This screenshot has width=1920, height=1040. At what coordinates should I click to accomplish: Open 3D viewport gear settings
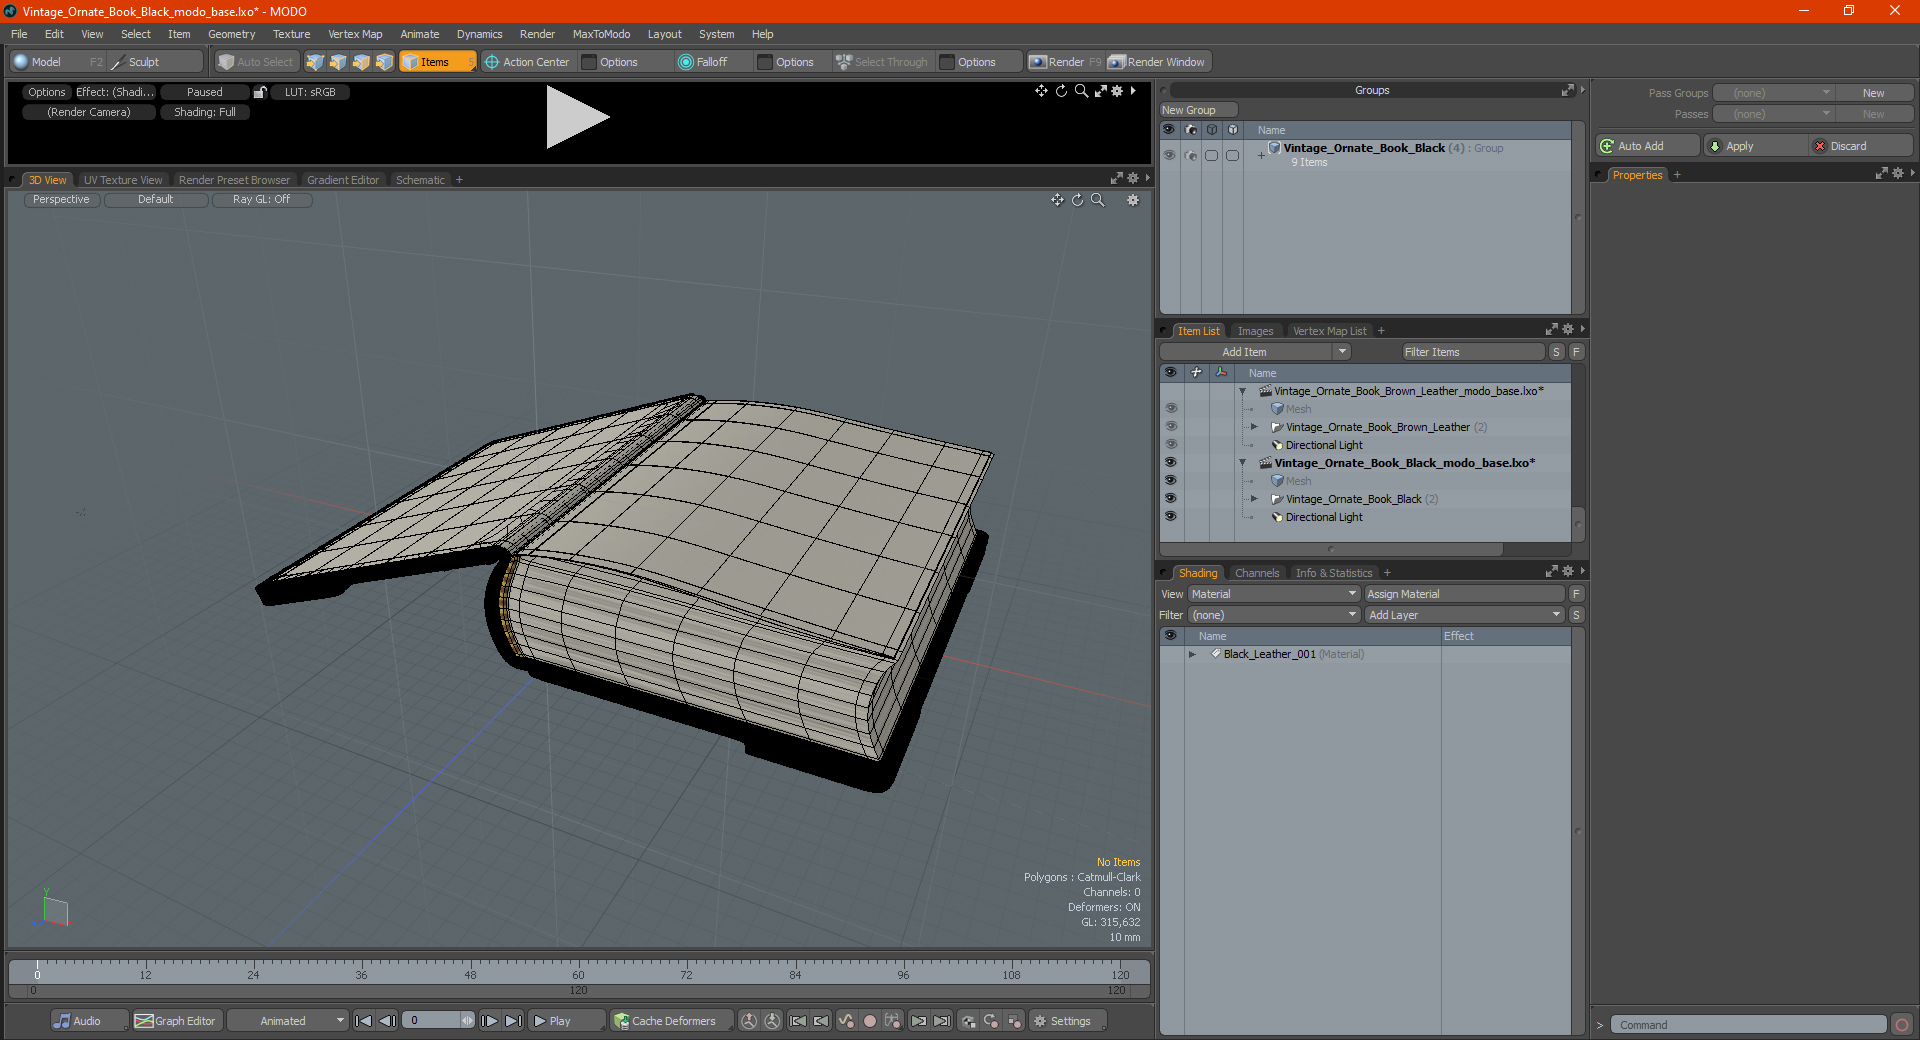[x=1133, y=200]
